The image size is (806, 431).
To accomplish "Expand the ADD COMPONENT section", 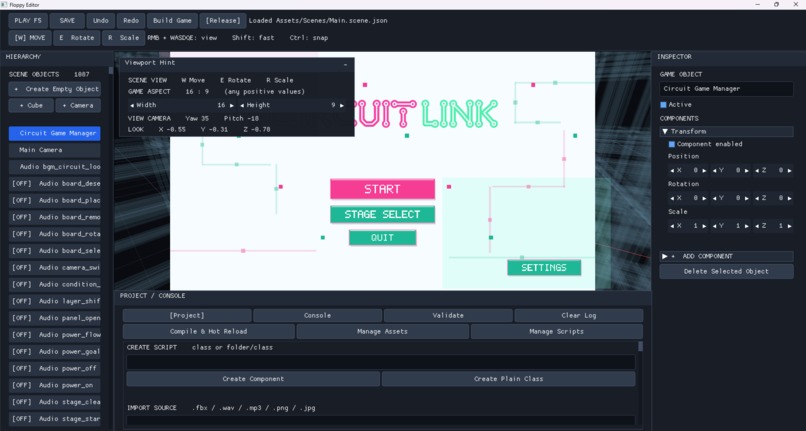I will [x=726, y=256].
